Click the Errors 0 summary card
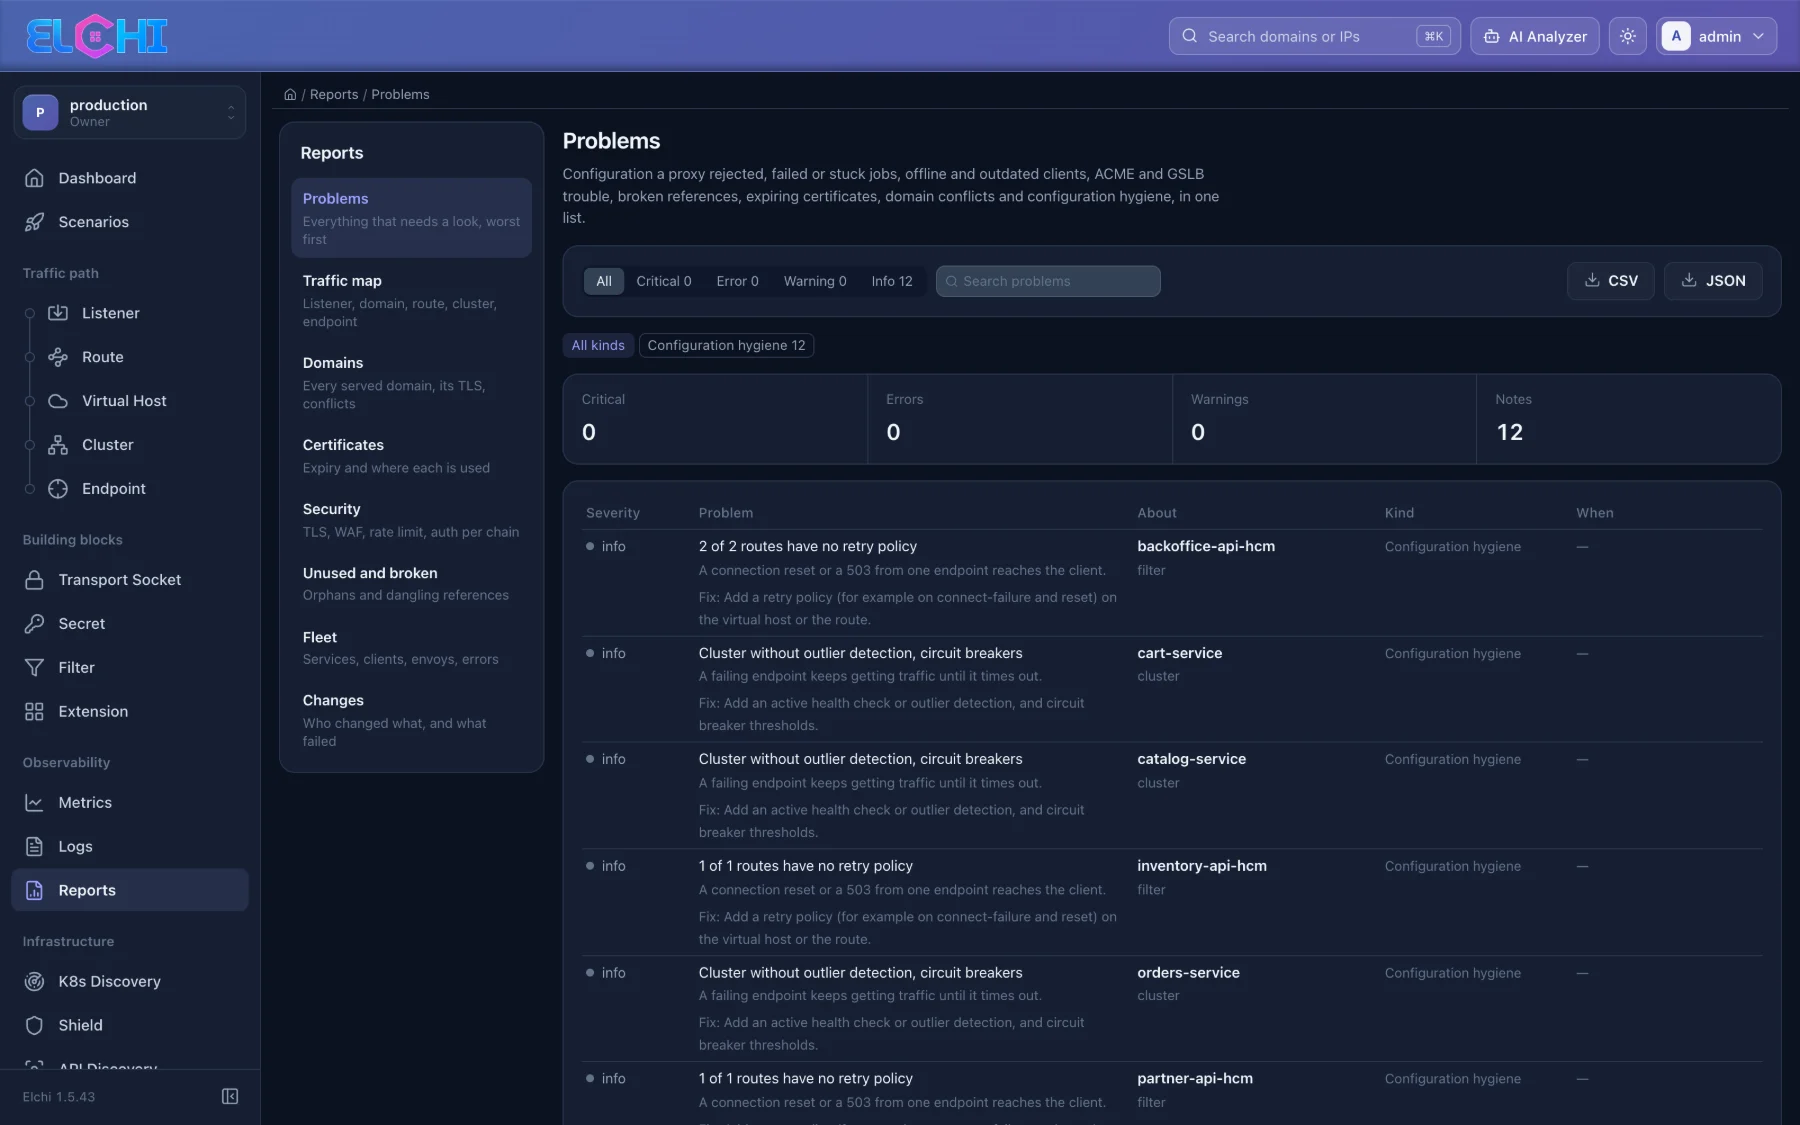Image resolution: width=1800 pixels, height=1125 pixels. pyautogui.click(x=1019, y=419)
